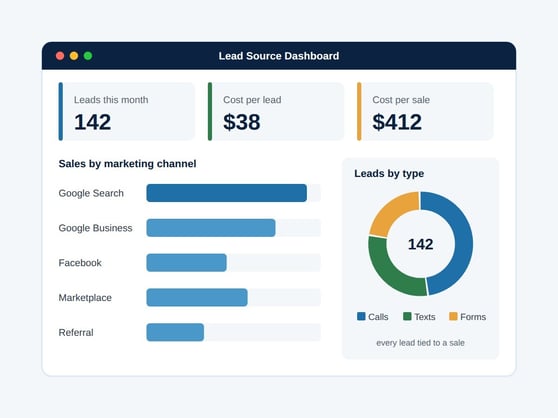Click the "Google Search" label
This screenshot has height=418, width=558.
pyautogui.click(x=91, y=193)
